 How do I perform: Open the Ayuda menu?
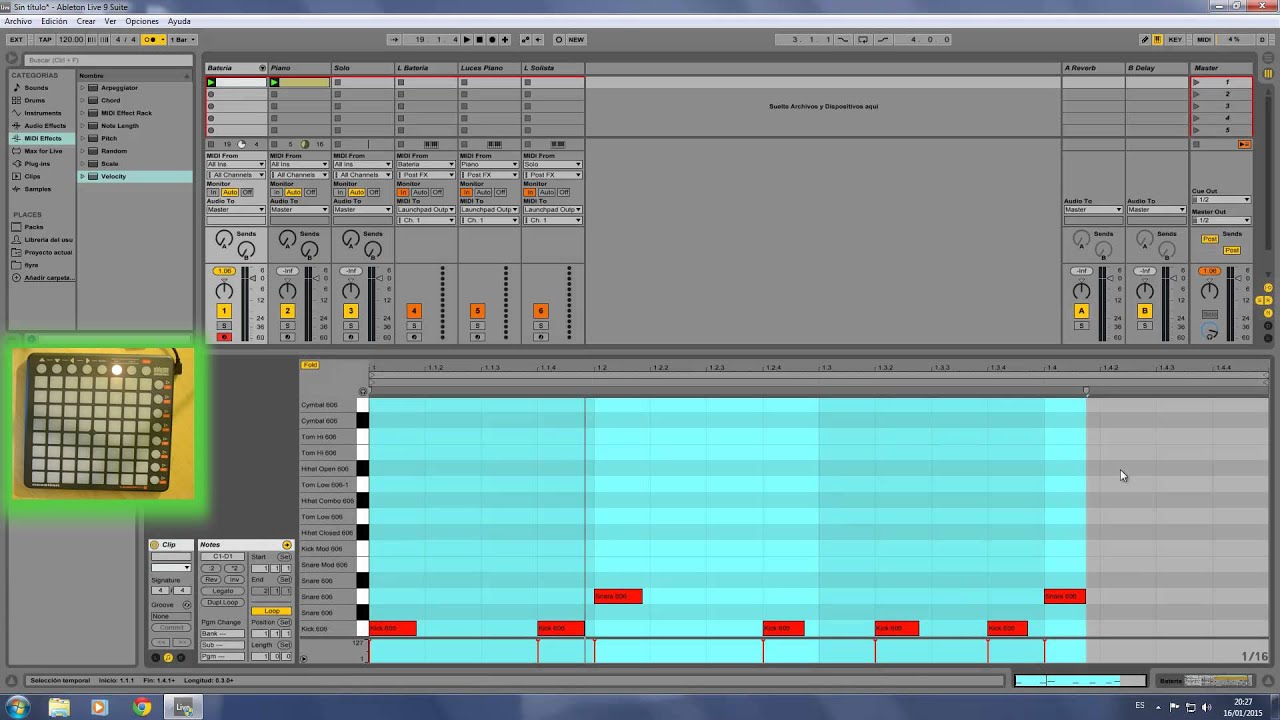click(x=179, y=21)
